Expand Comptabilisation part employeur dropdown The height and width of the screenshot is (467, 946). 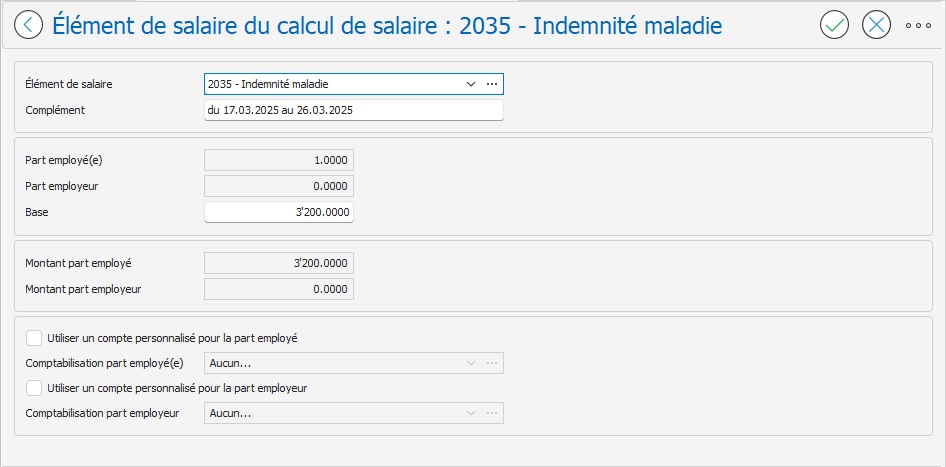(x=471, y=413)
